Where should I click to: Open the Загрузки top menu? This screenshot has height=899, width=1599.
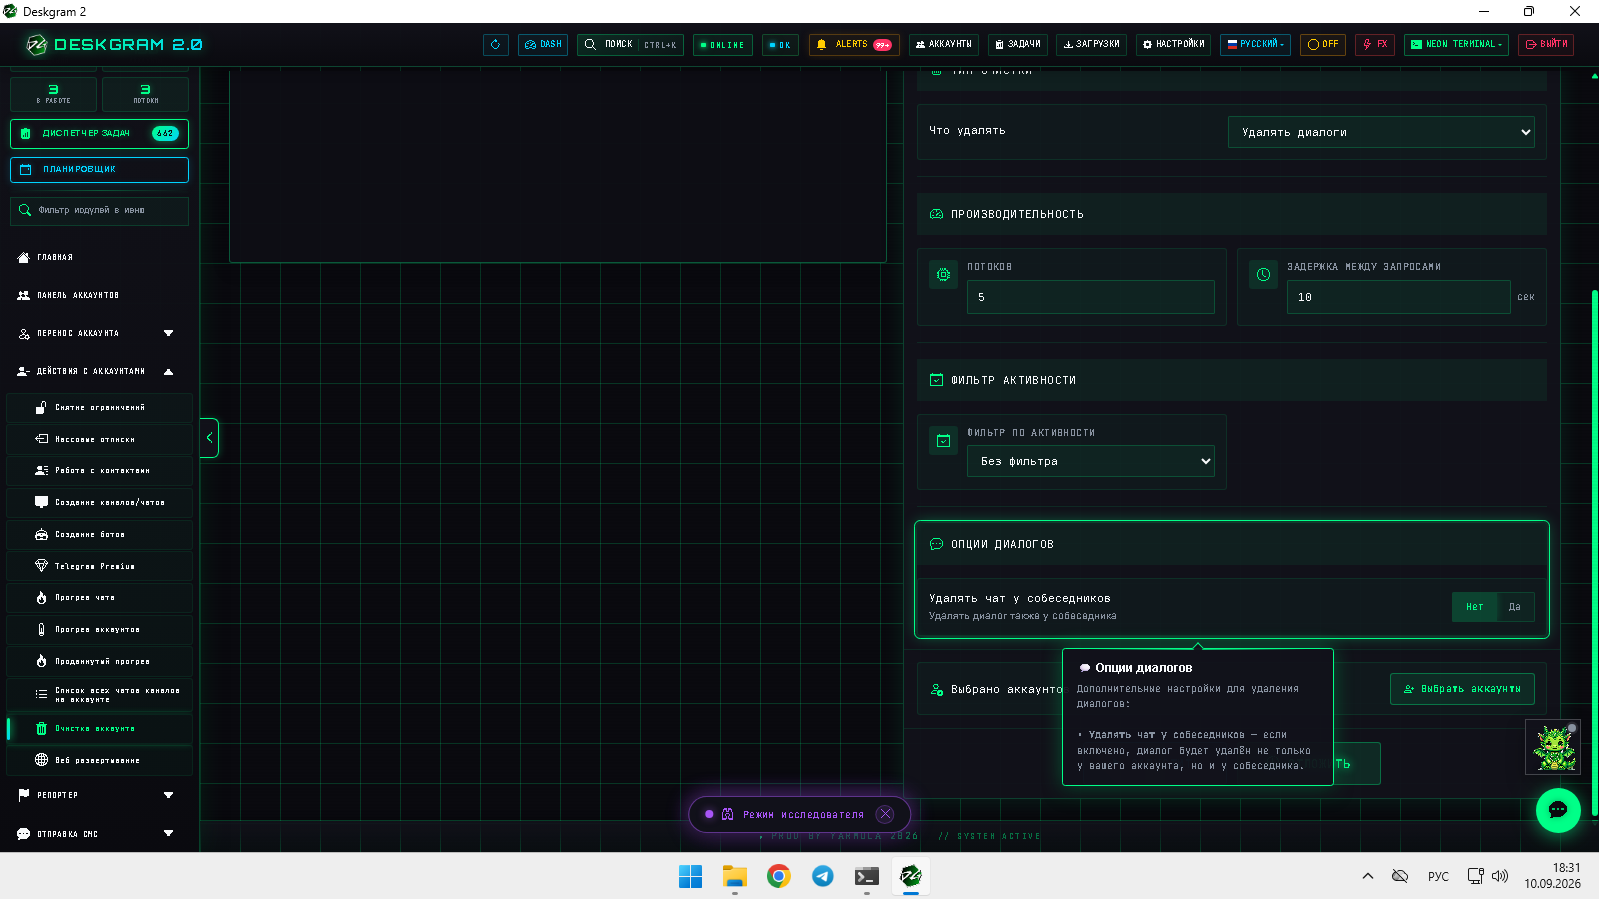coord(1091,45)
